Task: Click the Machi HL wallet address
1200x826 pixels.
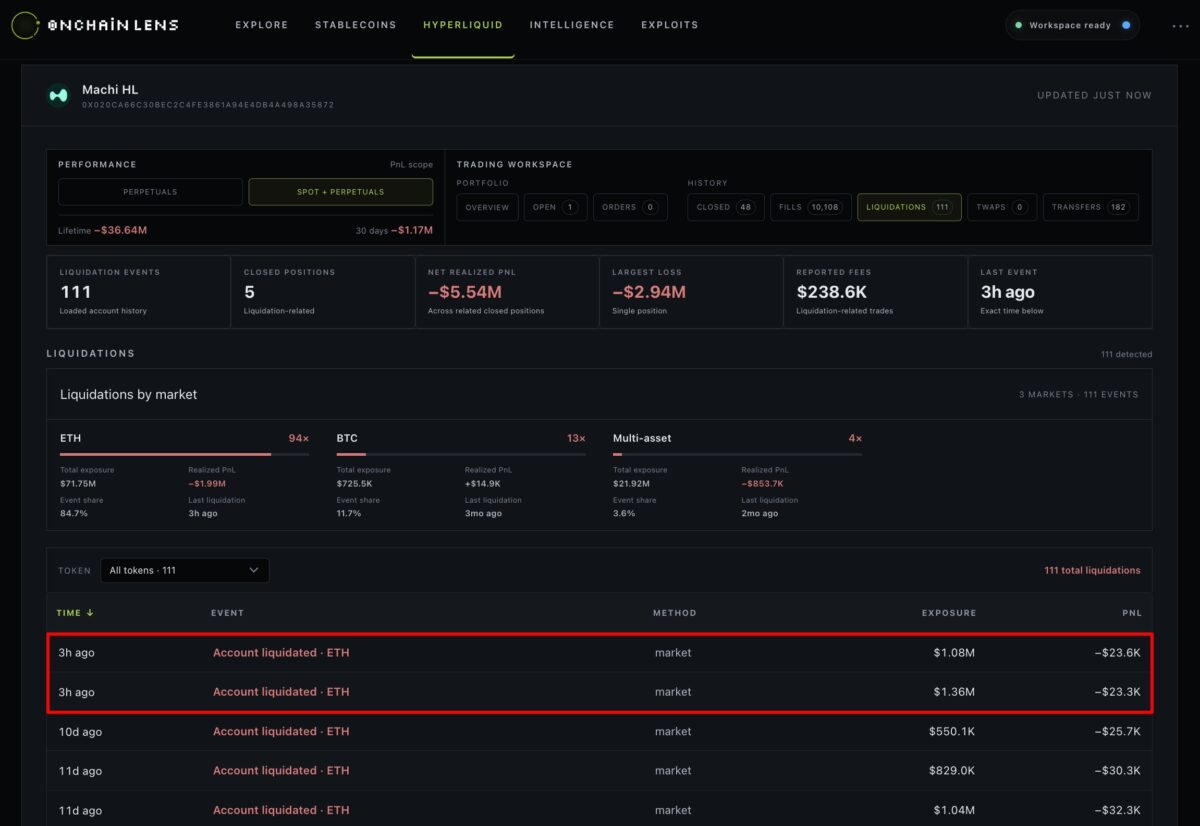Action: [x=208, y=105]
